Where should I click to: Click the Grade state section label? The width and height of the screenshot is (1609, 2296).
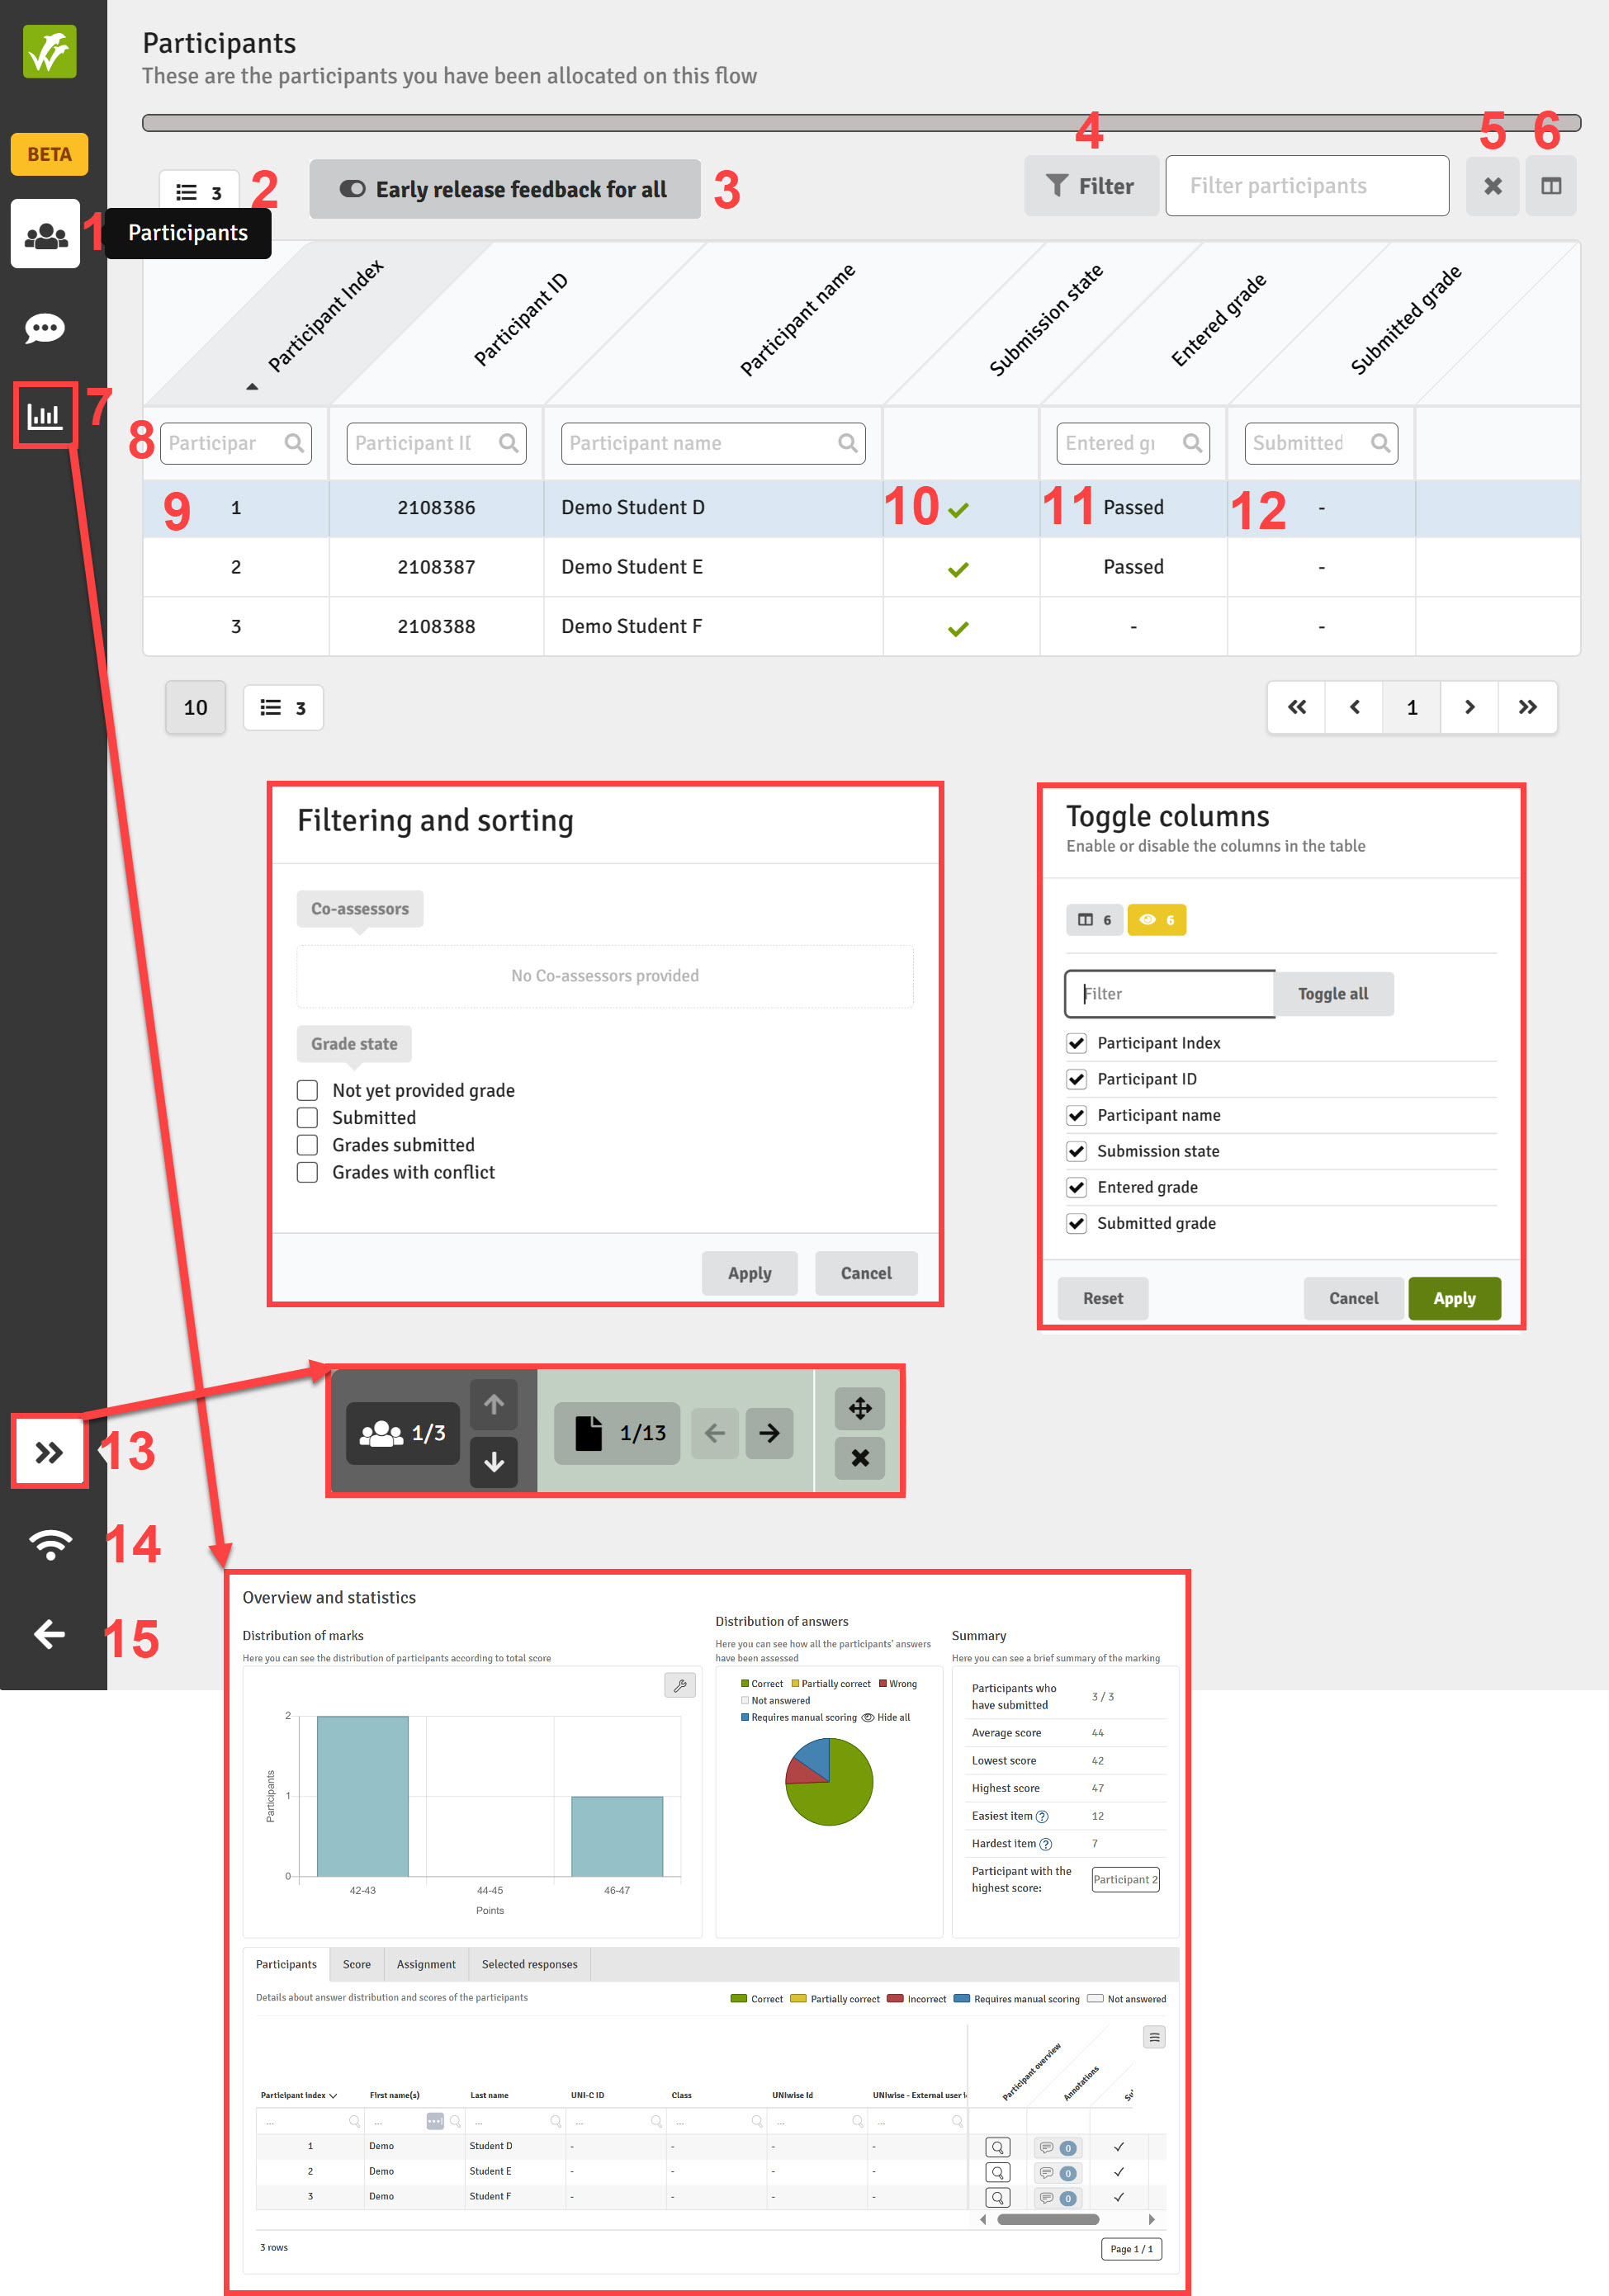click(354, 1044)
